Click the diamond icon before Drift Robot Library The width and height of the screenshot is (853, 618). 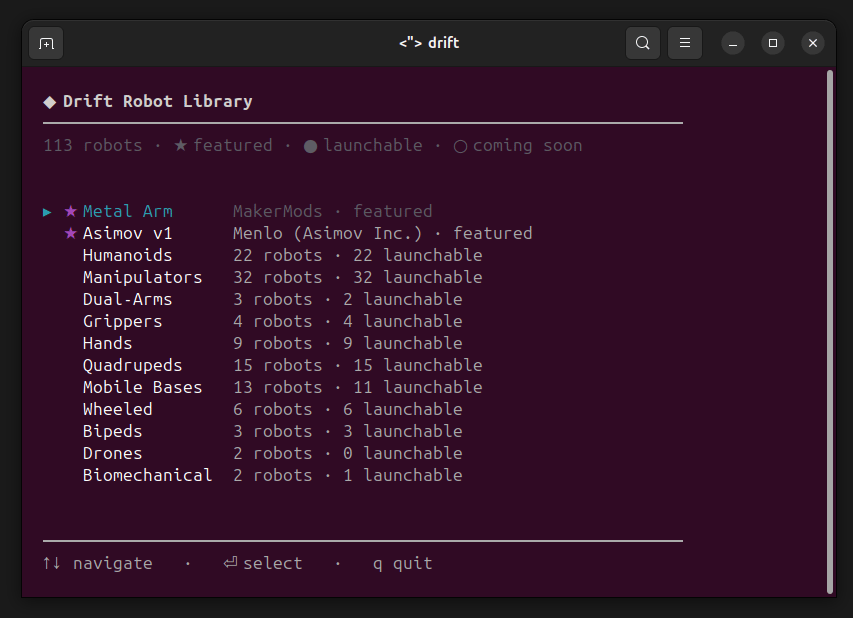click(x=50, y=102)
